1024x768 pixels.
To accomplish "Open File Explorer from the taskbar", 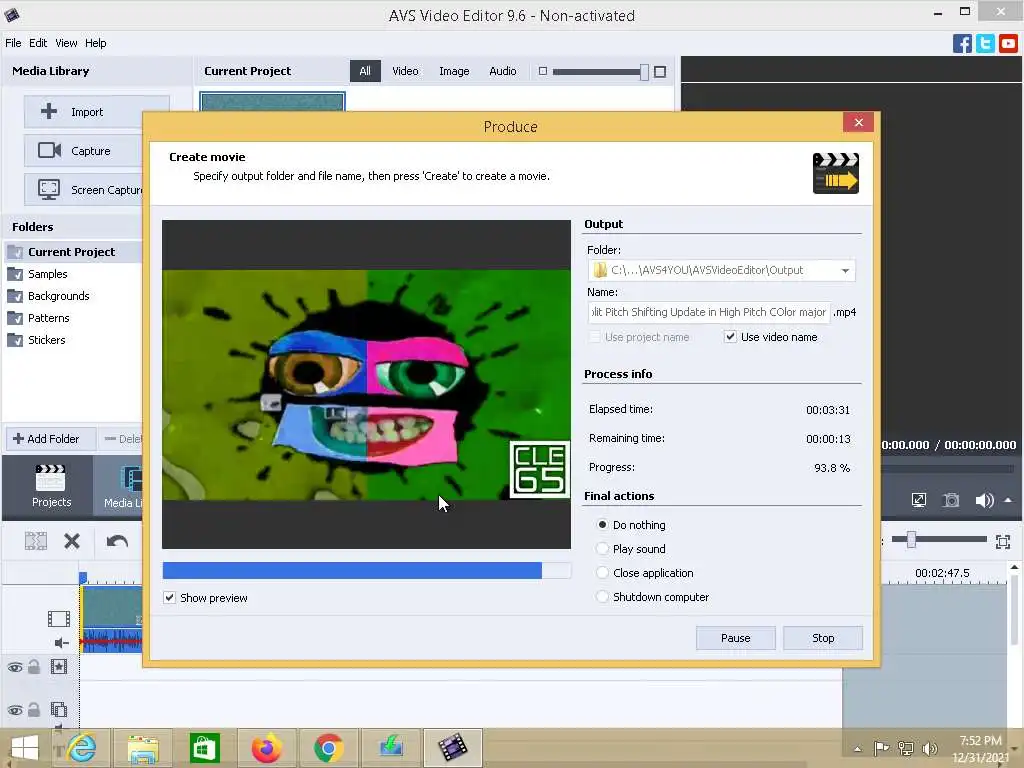I will click(x=143, y=748).
